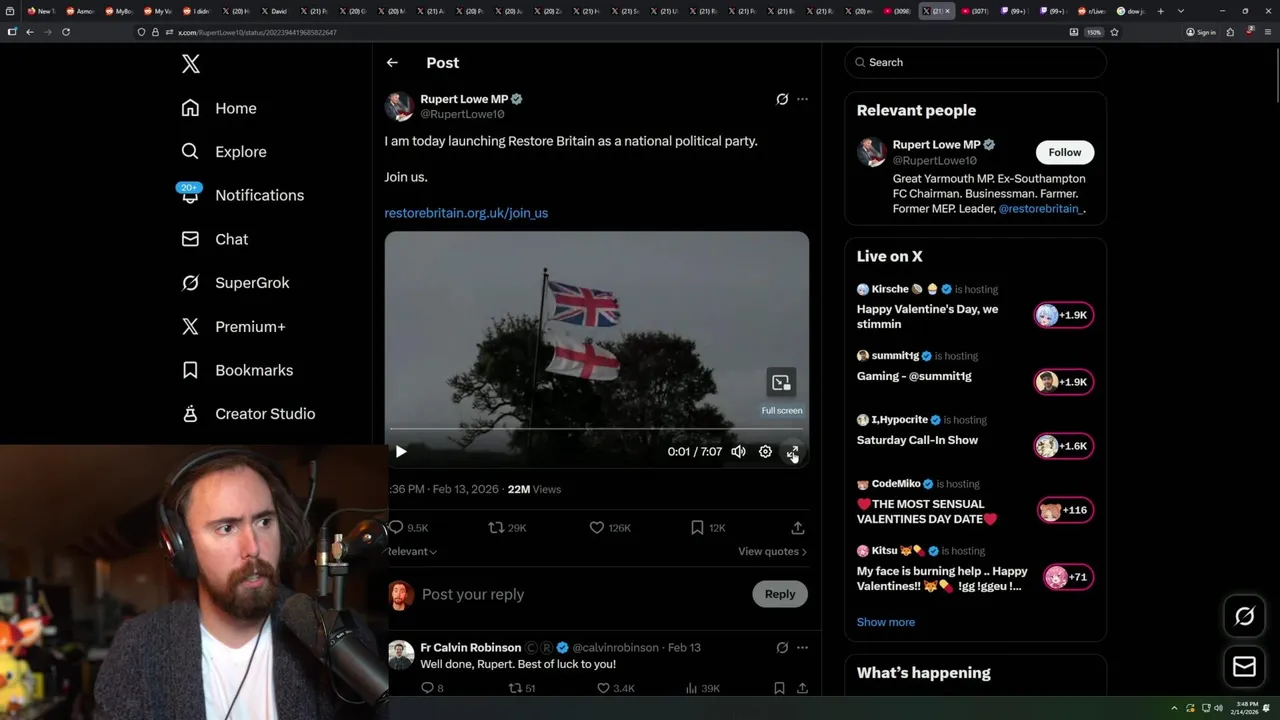Join Kitsu's live with +71 listeners
This screenshot has width=1280, height=720.
1068,577
